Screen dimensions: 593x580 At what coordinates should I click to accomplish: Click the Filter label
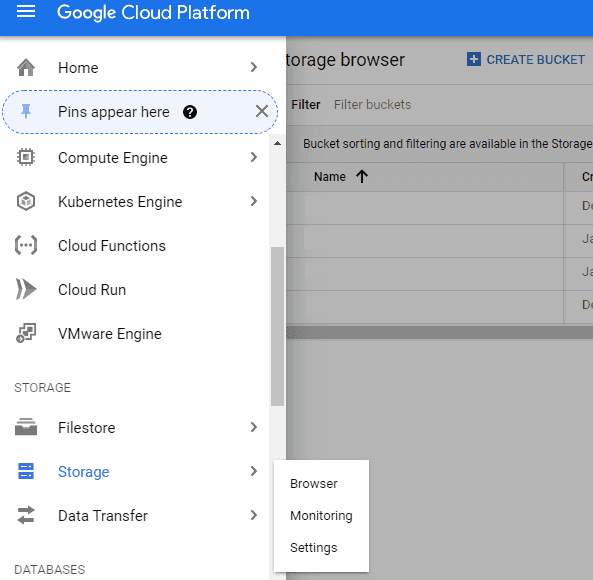(306, 104)
